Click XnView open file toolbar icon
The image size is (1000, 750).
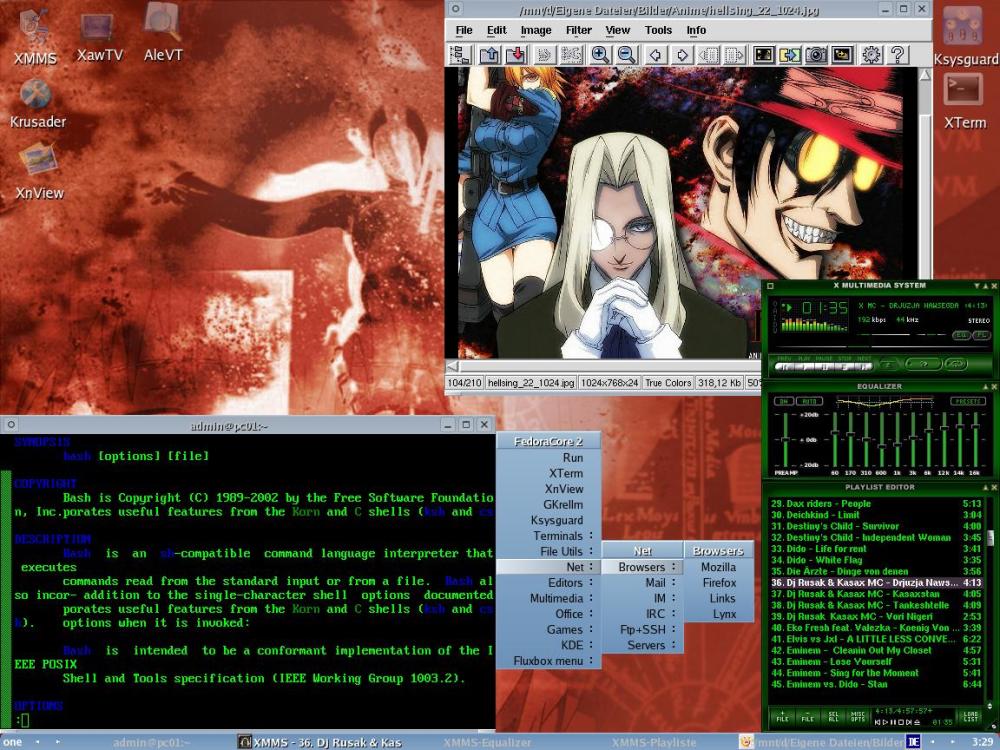[490, 55]
